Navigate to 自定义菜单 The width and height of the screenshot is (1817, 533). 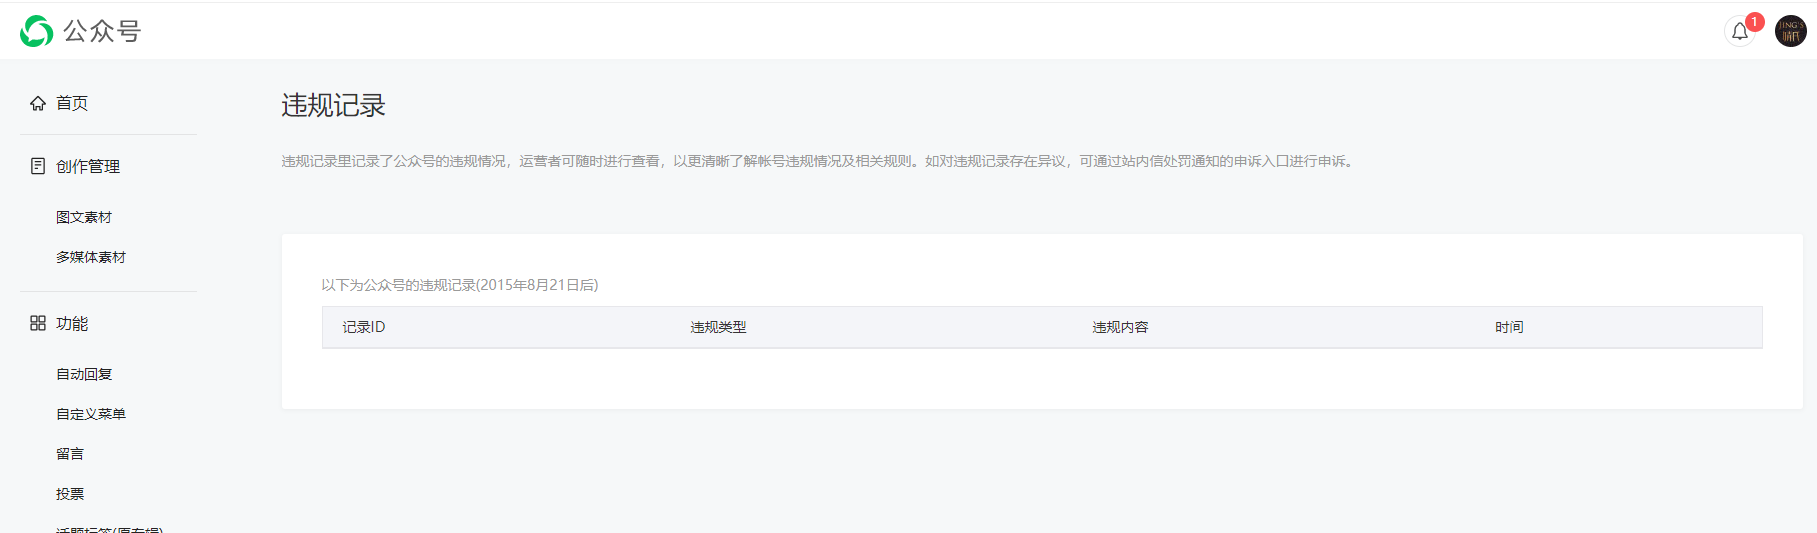coord(91,414)
